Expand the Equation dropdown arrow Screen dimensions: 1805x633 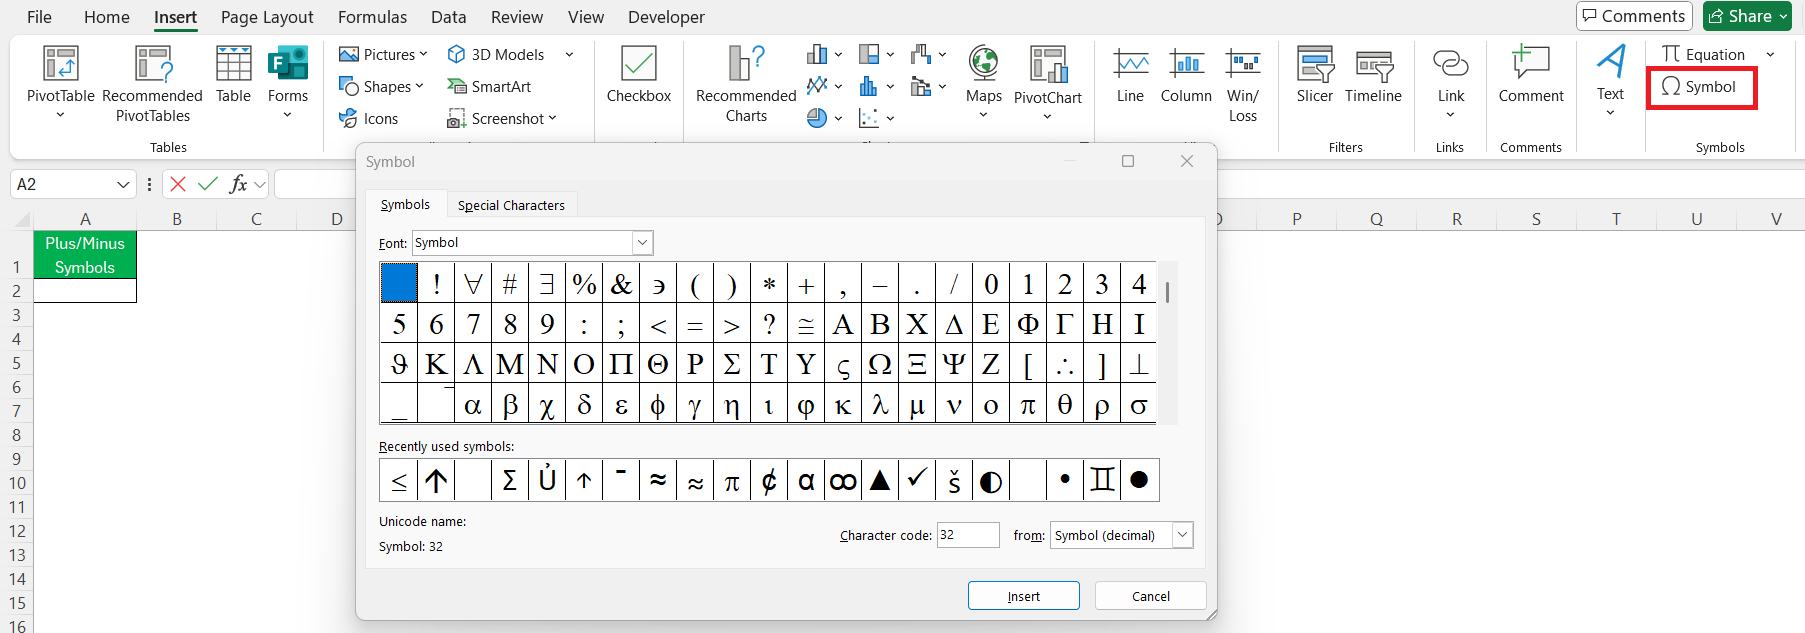tap(1770, 54)
